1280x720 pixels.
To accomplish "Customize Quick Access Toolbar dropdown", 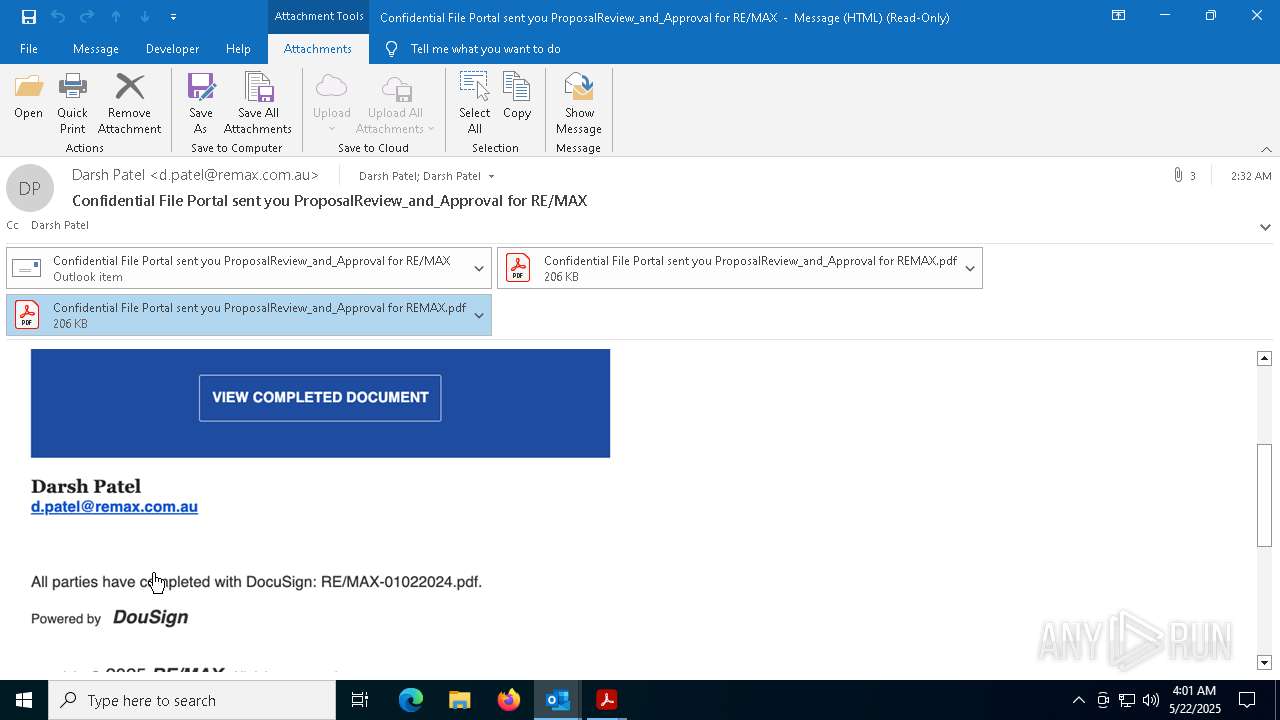I will coord(173,17).
